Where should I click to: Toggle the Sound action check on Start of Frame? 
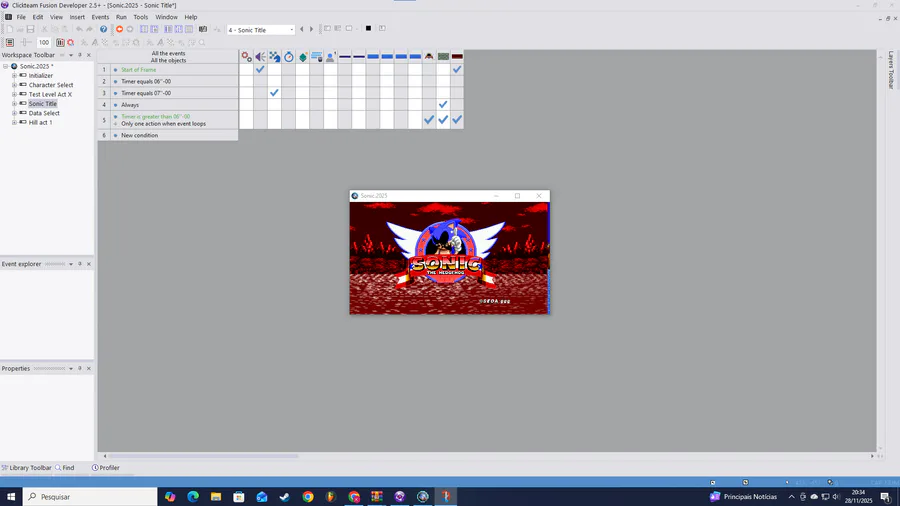click(260, 69)
